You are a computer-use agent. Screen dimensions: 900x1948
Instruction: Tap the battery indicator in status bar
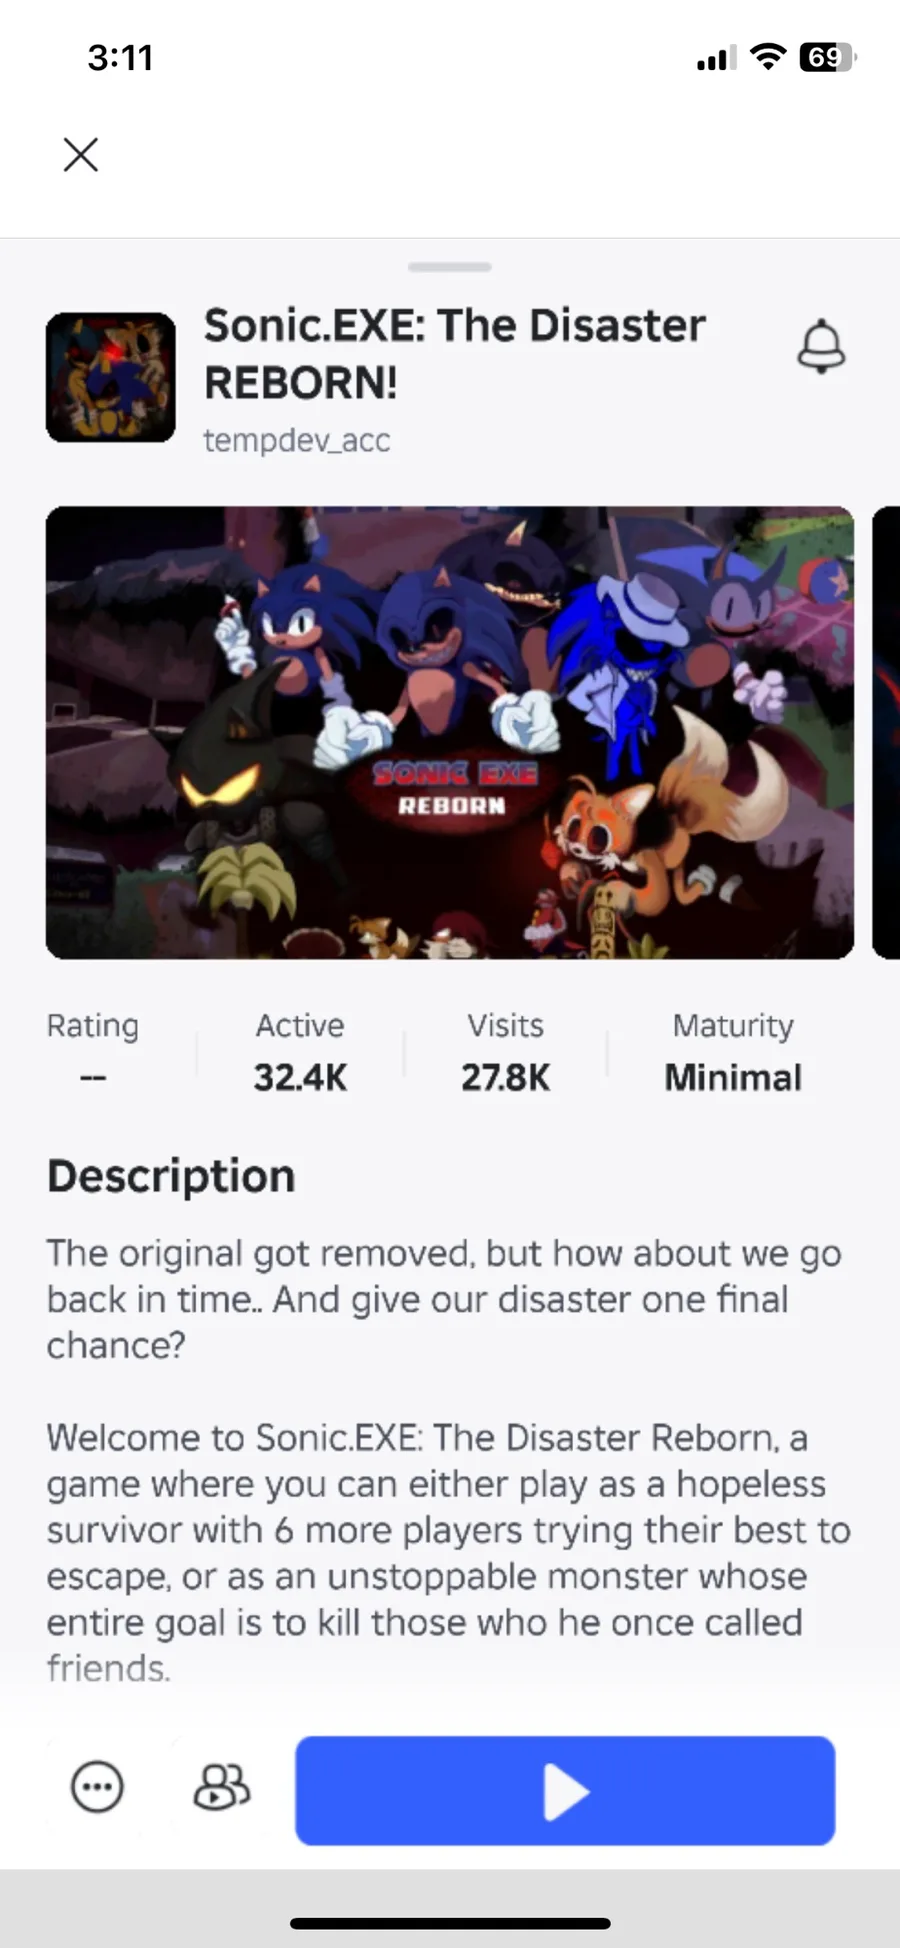[x=827, y=57]
